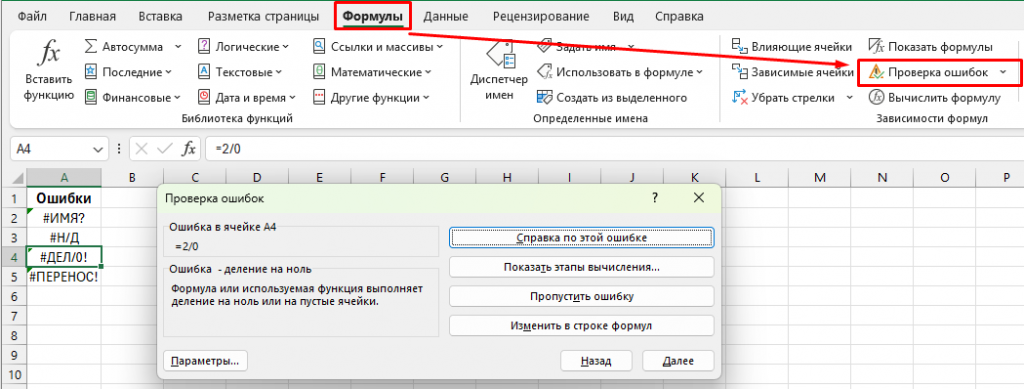Image resolution: width=1024 pixels, height=389 pixels.
Task: Click the Далее button
Action: pos(678,360)
